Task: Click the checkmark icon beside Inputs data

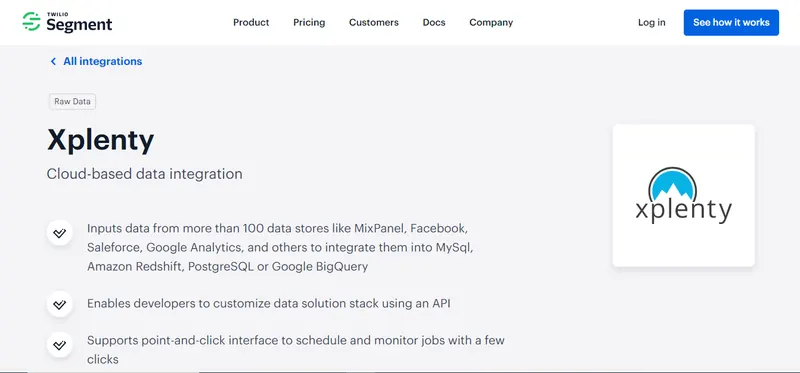Action: pyautogui.click(x=60, y=233)
